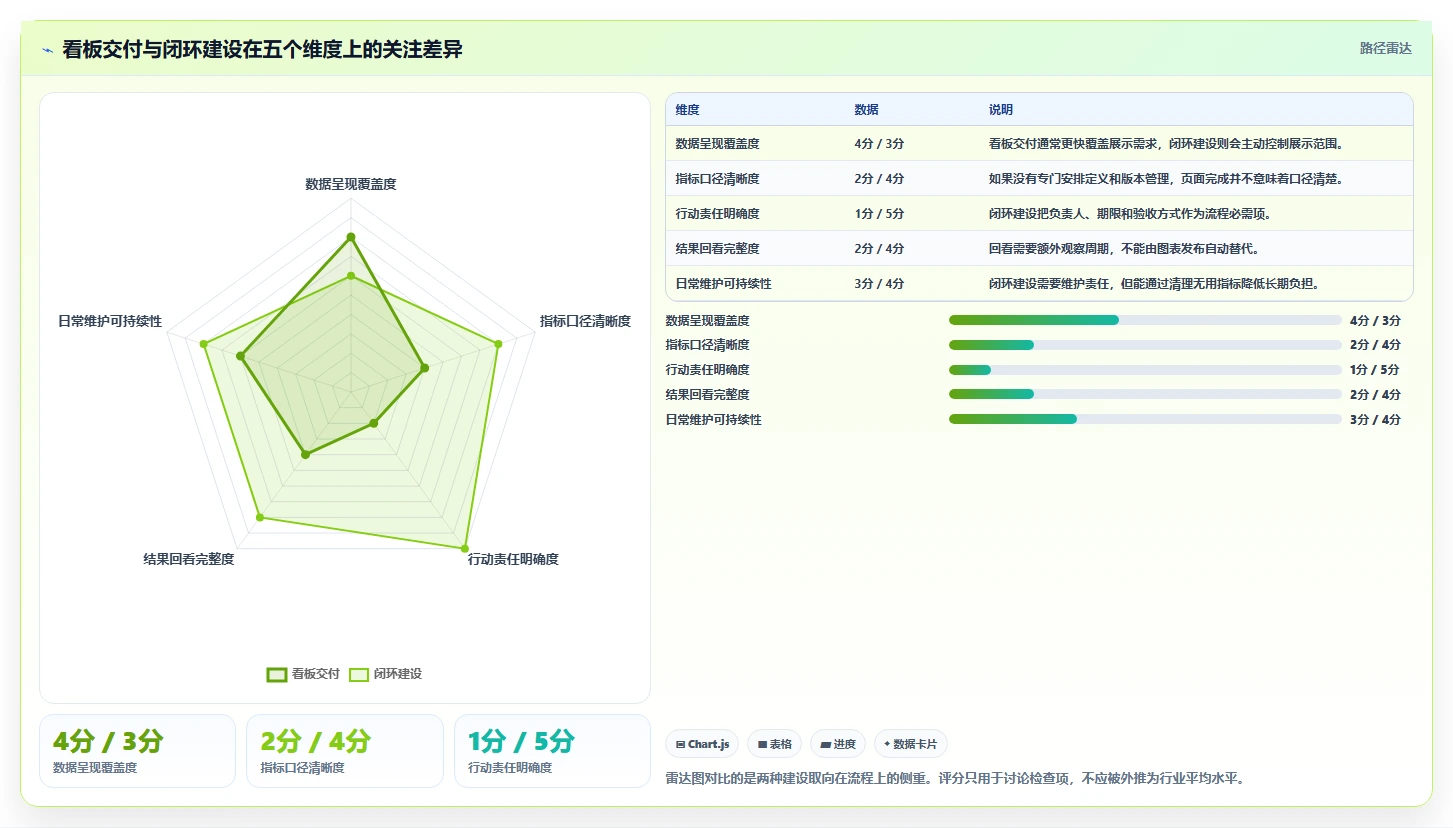Click the 路径雷达 label in header

1385,48
